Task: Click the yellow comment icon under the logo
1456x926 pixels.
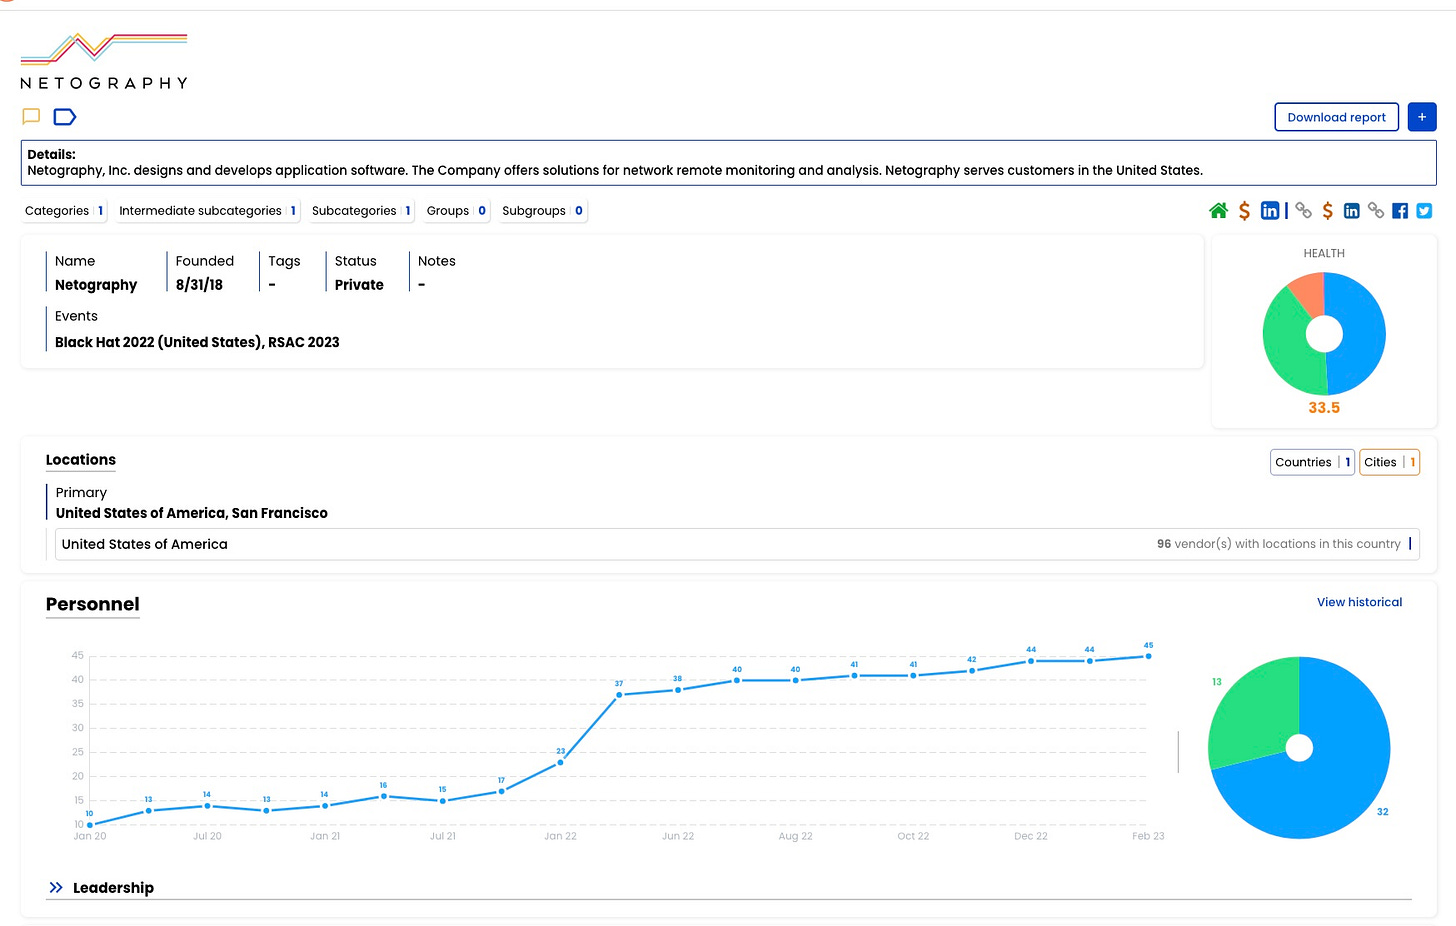Action: point(31,116)
